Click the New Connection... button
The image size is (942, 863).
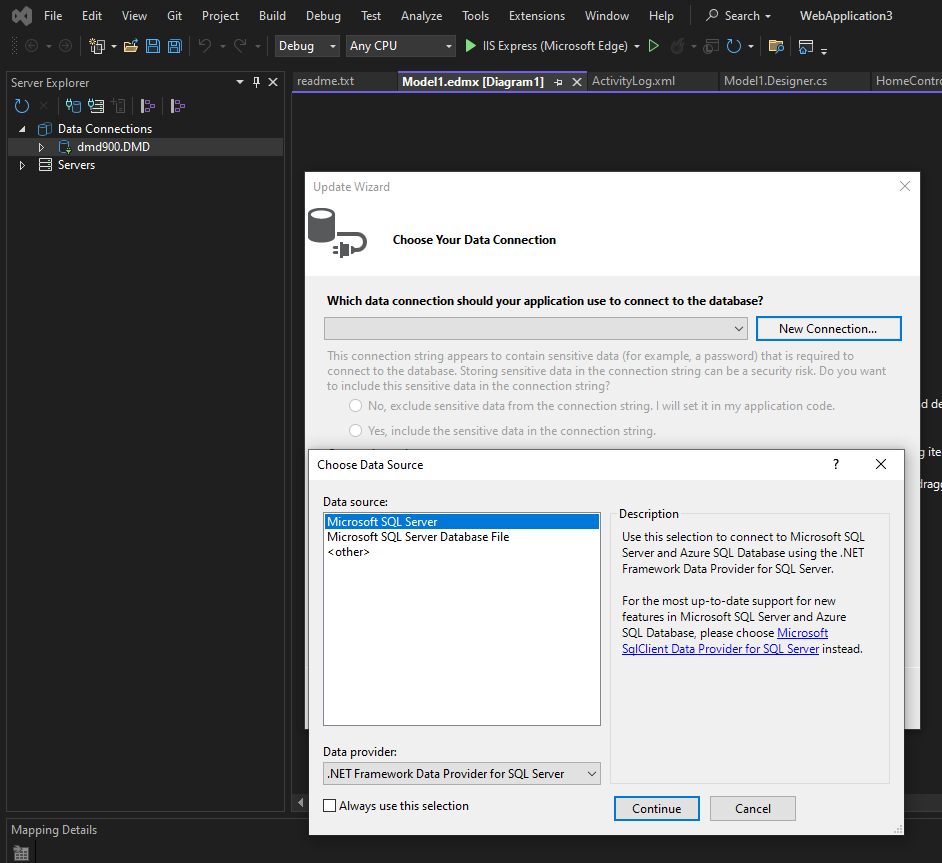pos(827,329)
